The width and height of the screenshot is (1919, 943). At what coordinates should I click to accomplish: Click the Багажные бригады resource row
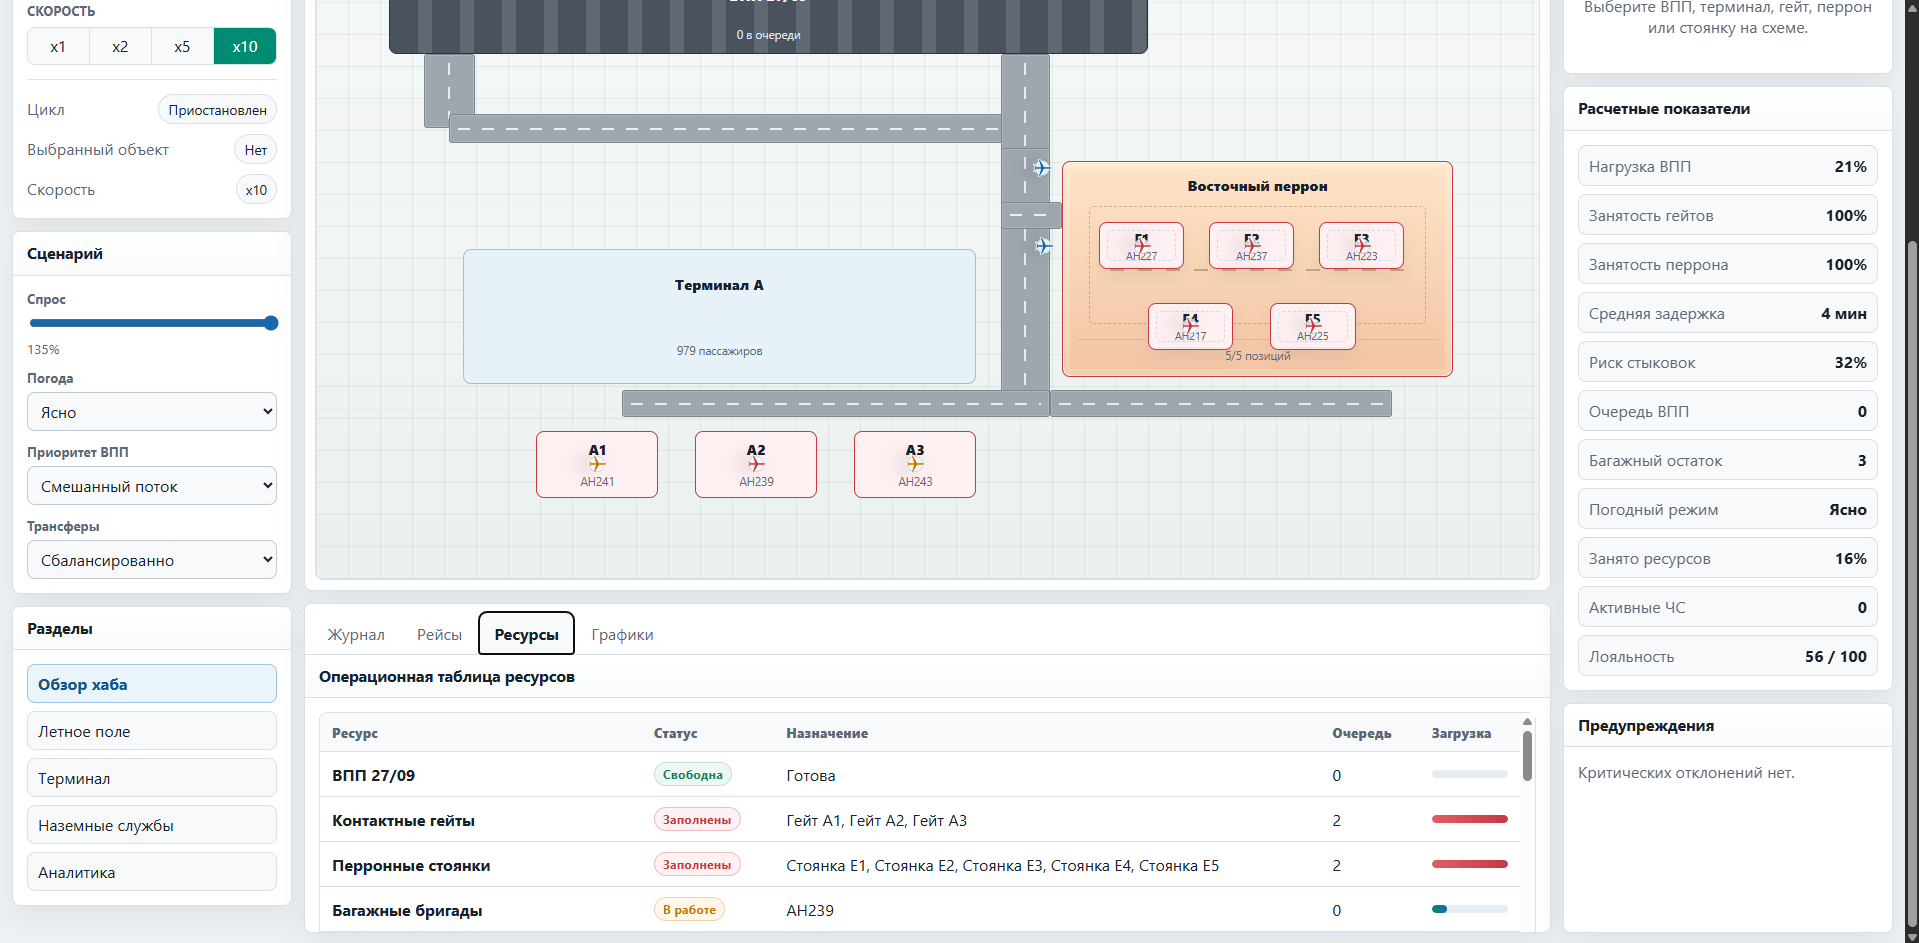tap(920, 910)
